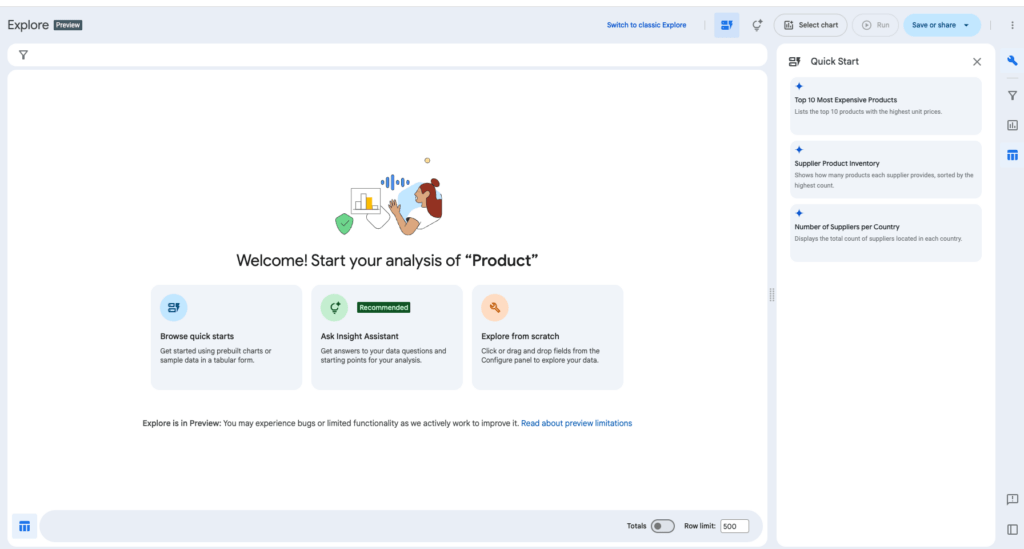Open the wrench configure icon in right sidebar
The image size is (1024, 549).
point(1012,61)
